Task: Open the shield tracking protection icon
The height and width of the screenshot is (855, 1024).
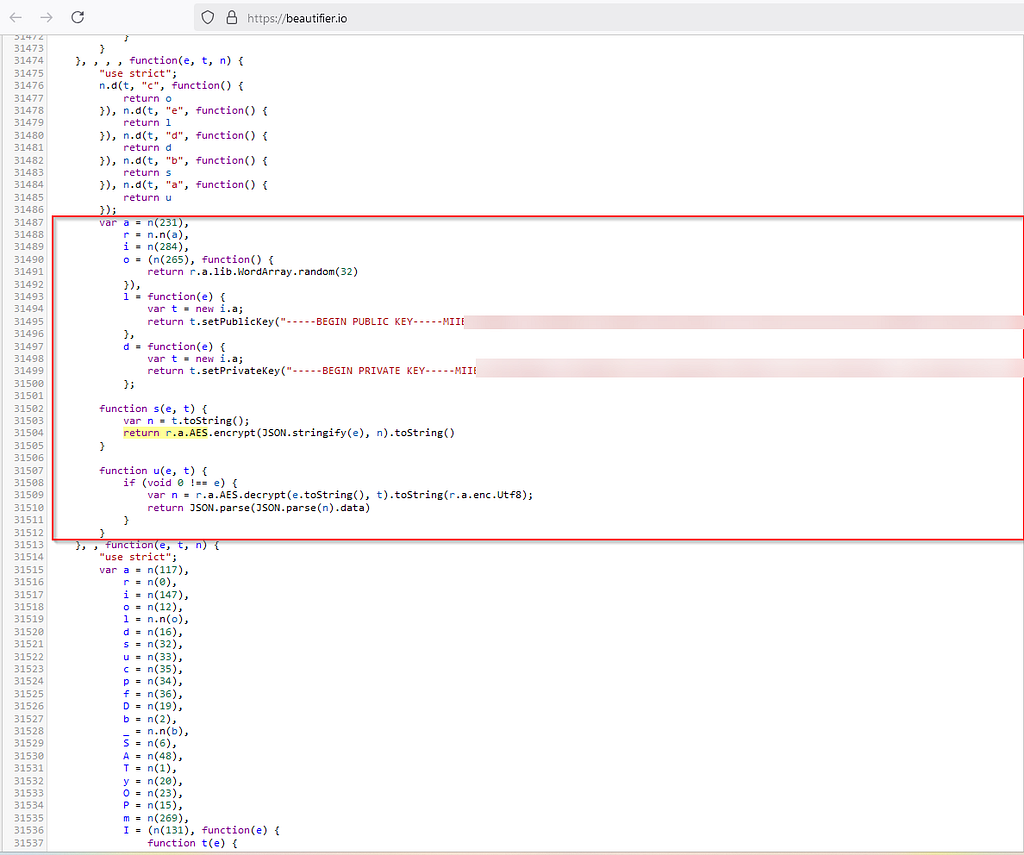Action: 208,18
